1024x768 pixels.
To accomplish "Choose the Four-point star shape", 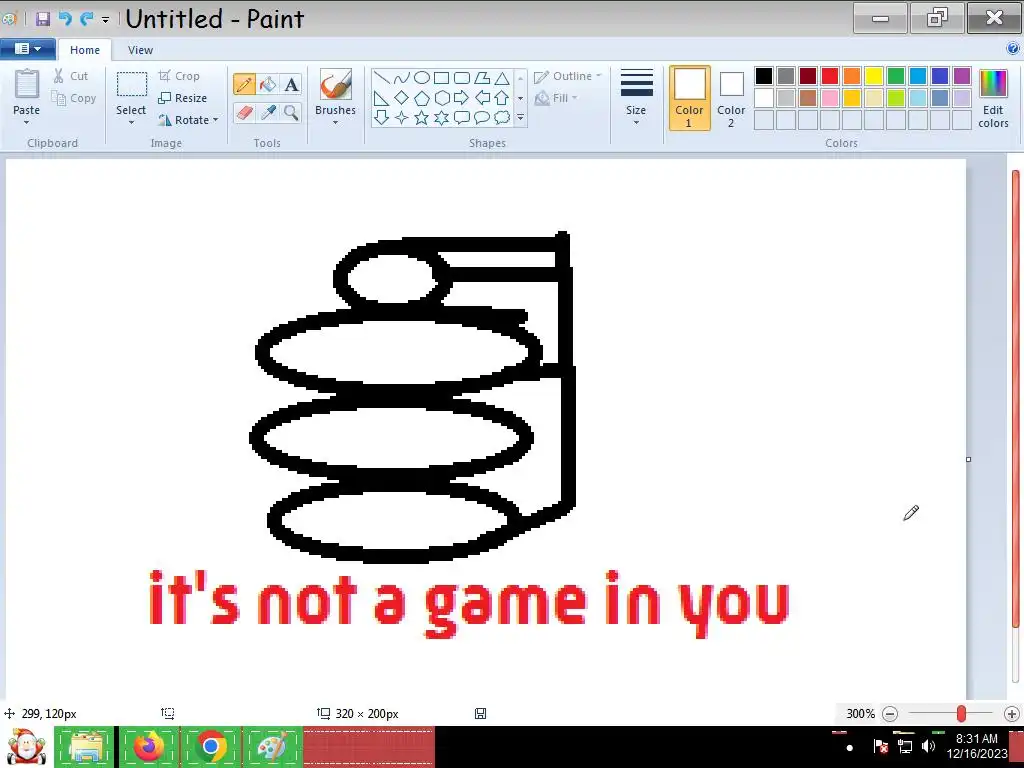I will (x=402, y=118).
